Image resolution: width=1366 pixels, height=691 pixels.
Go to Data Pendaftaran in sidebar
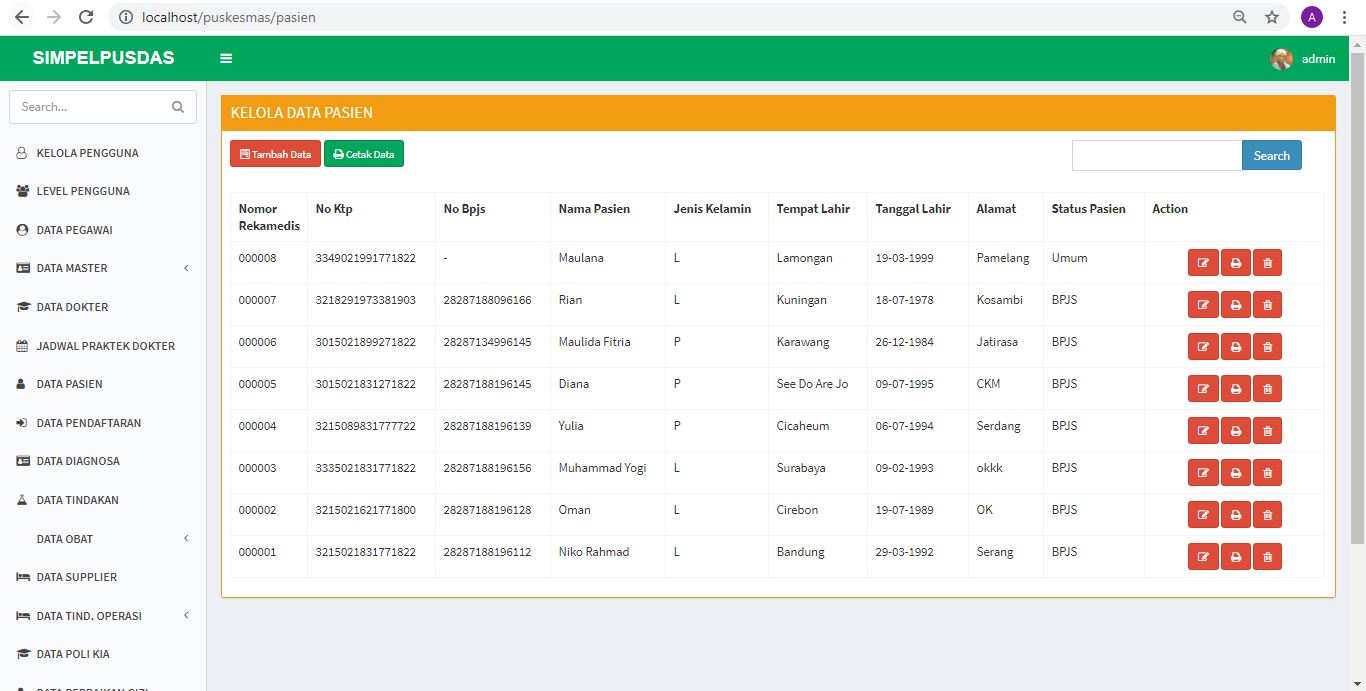pyautogui.click(x=88, y=423)
